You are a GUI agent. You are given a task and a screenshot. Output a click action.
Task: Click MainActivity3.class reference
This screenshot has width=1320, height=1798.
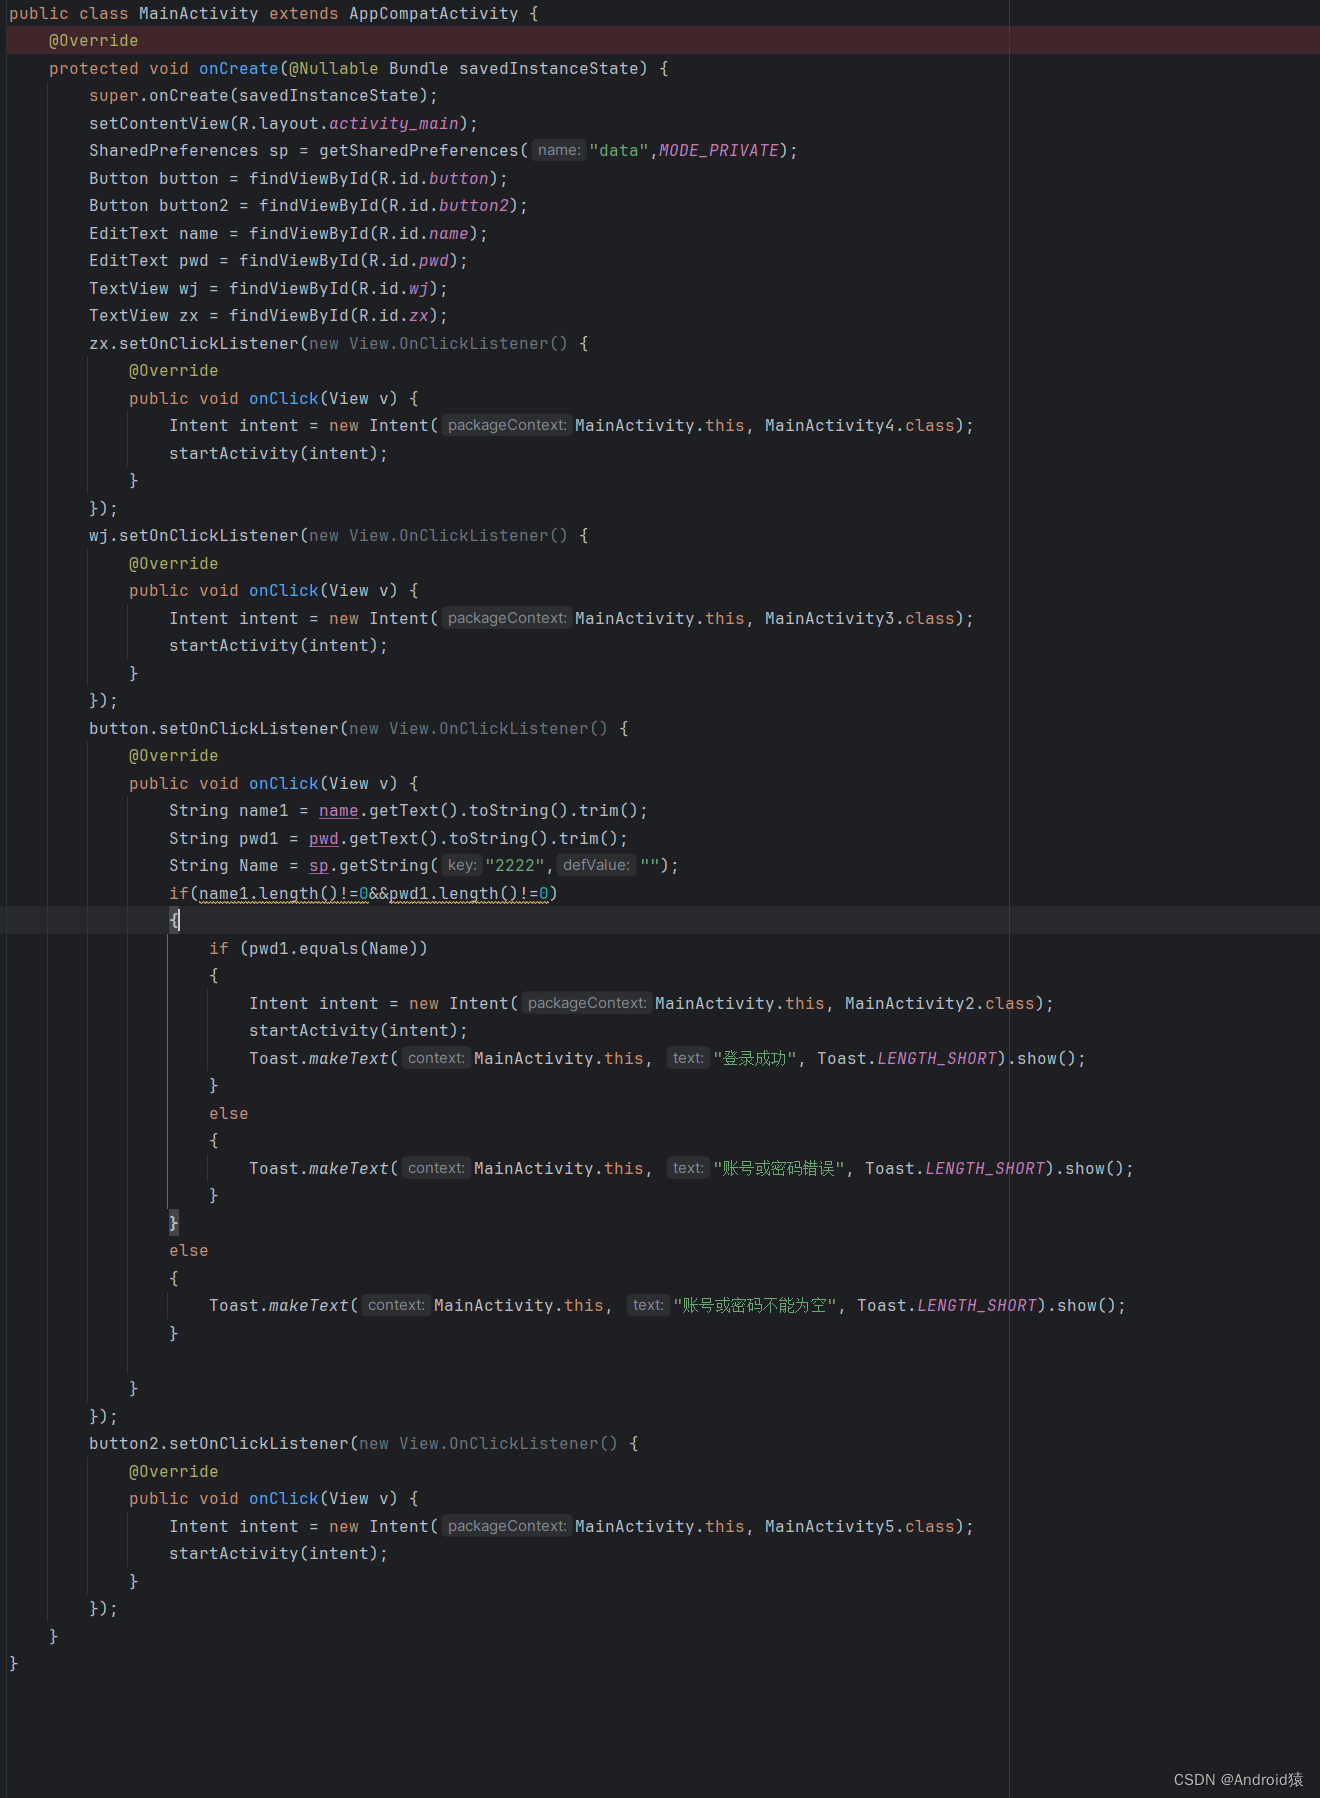click(859, 619)
